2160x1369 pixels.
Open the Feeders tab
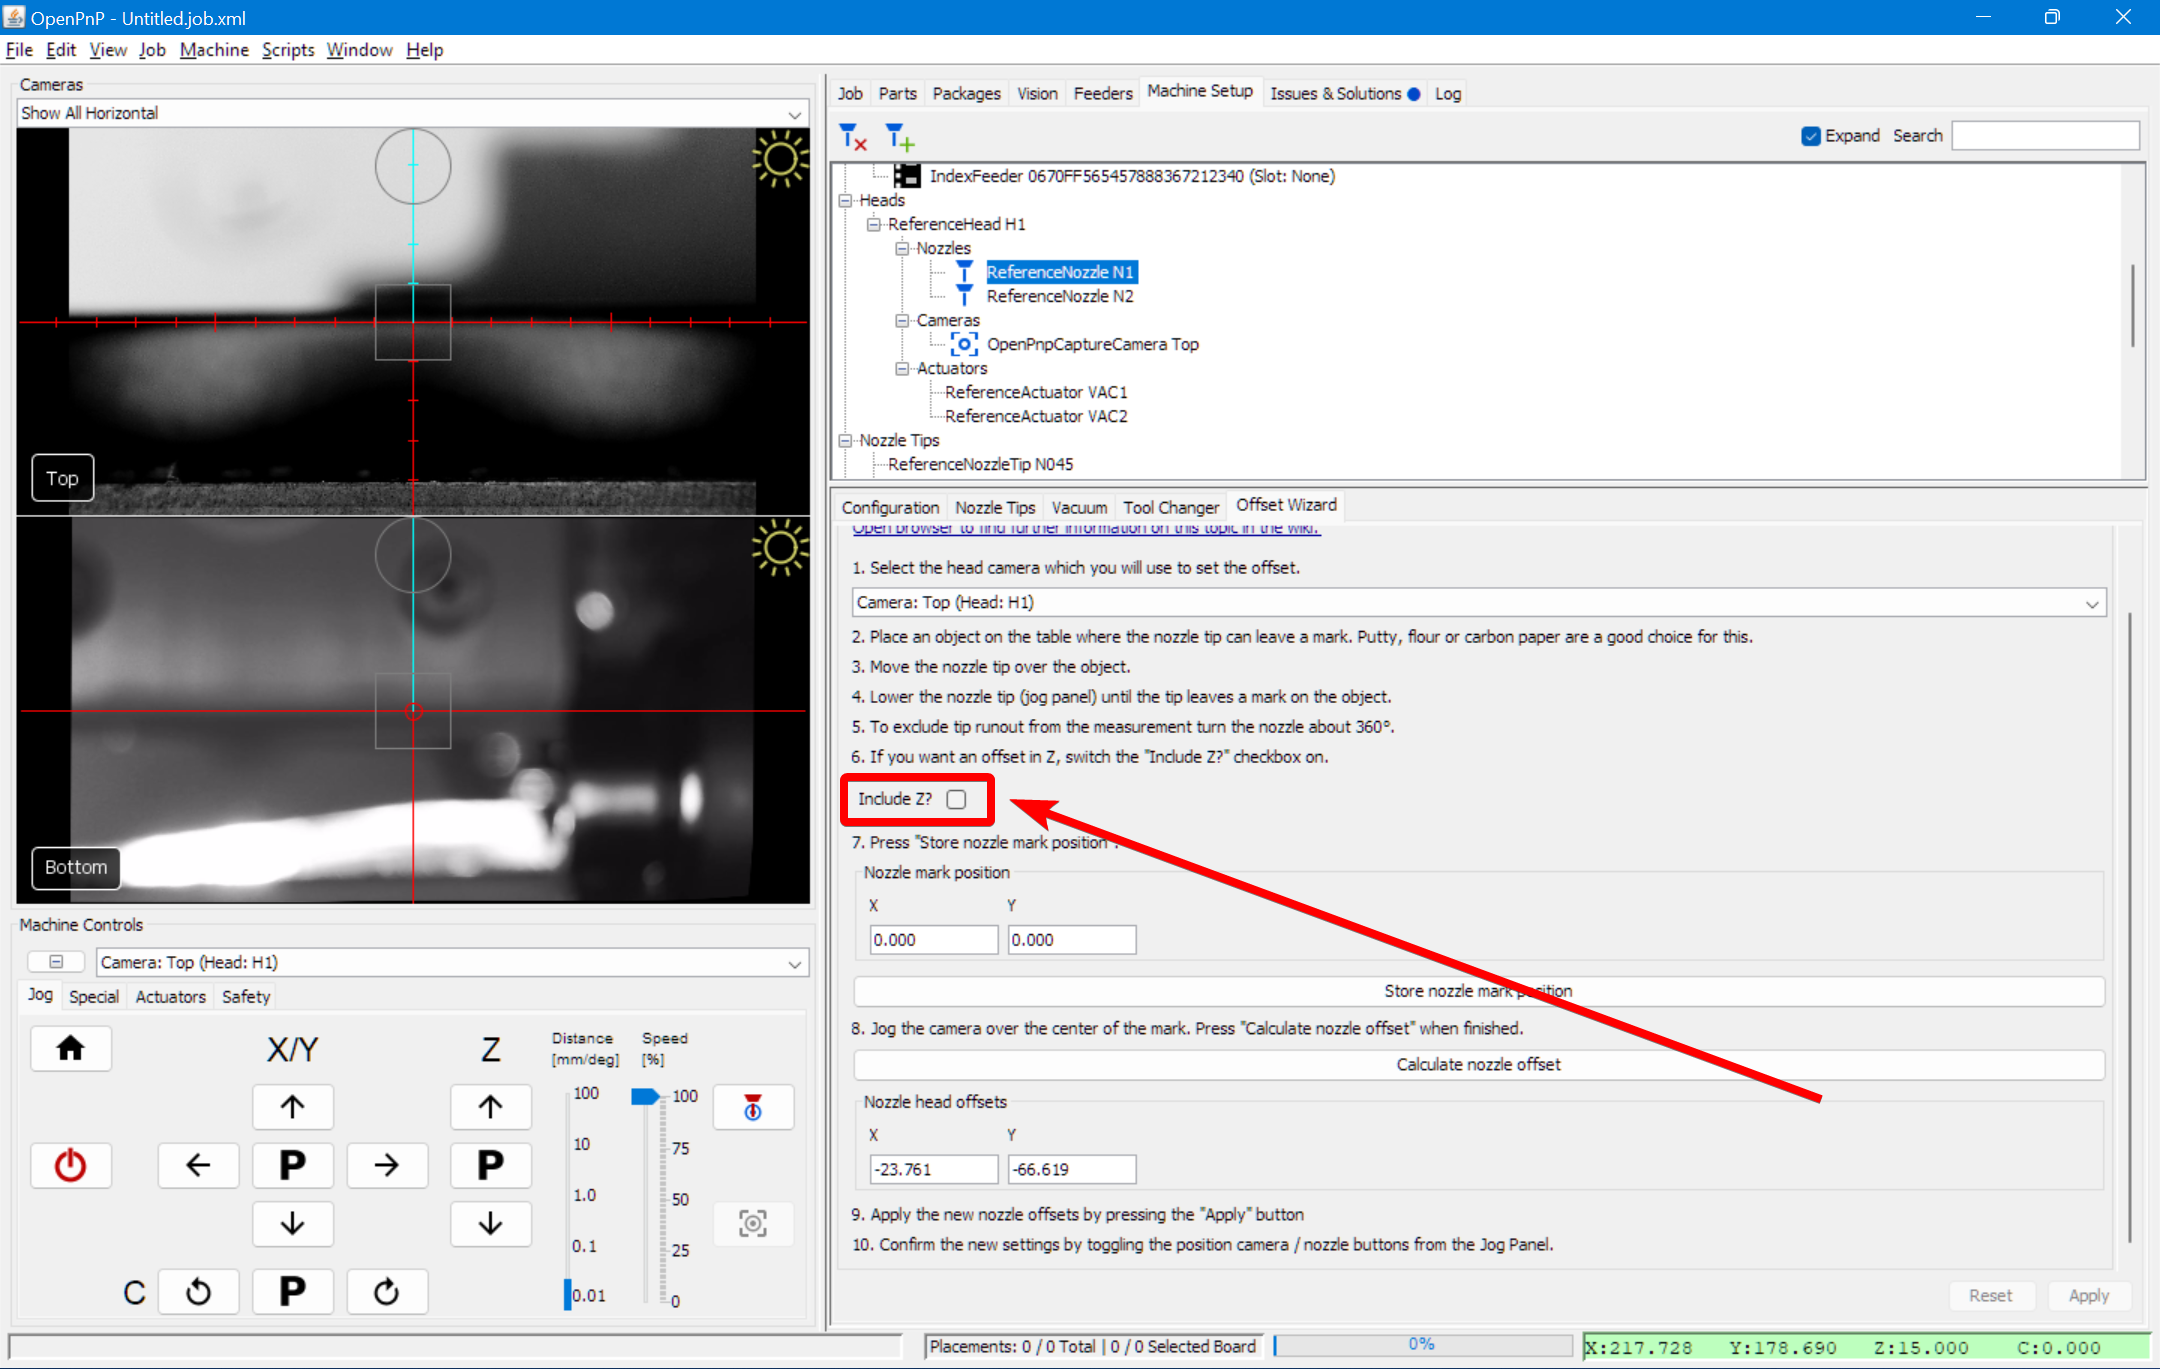1102,92
